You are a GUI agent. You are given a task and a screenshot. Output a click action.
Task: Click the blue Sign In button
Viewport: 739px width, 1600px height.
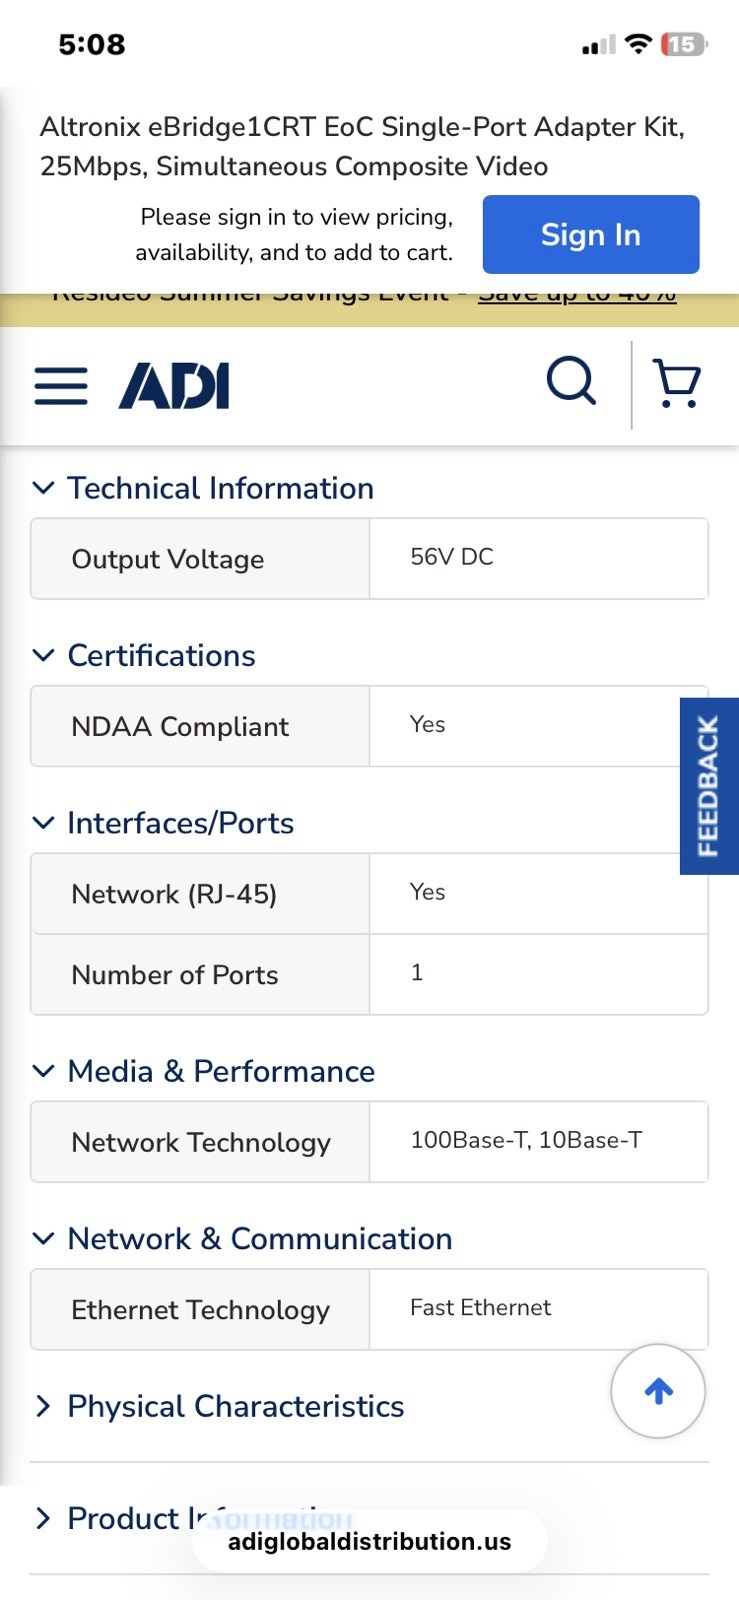(591, 234)
